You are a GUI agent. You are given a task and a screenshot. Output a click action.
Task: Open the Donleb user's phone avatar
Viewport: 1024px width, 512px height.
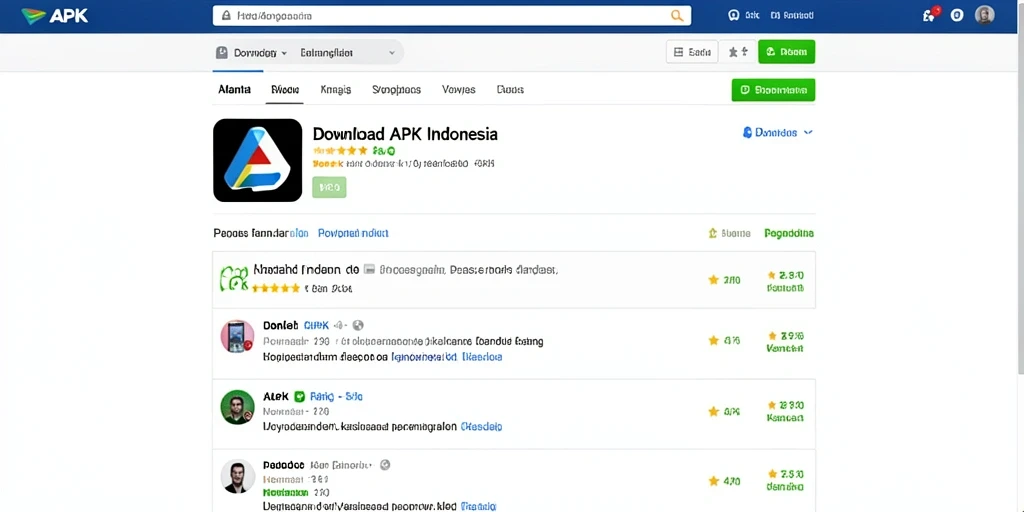coord(237,337)
